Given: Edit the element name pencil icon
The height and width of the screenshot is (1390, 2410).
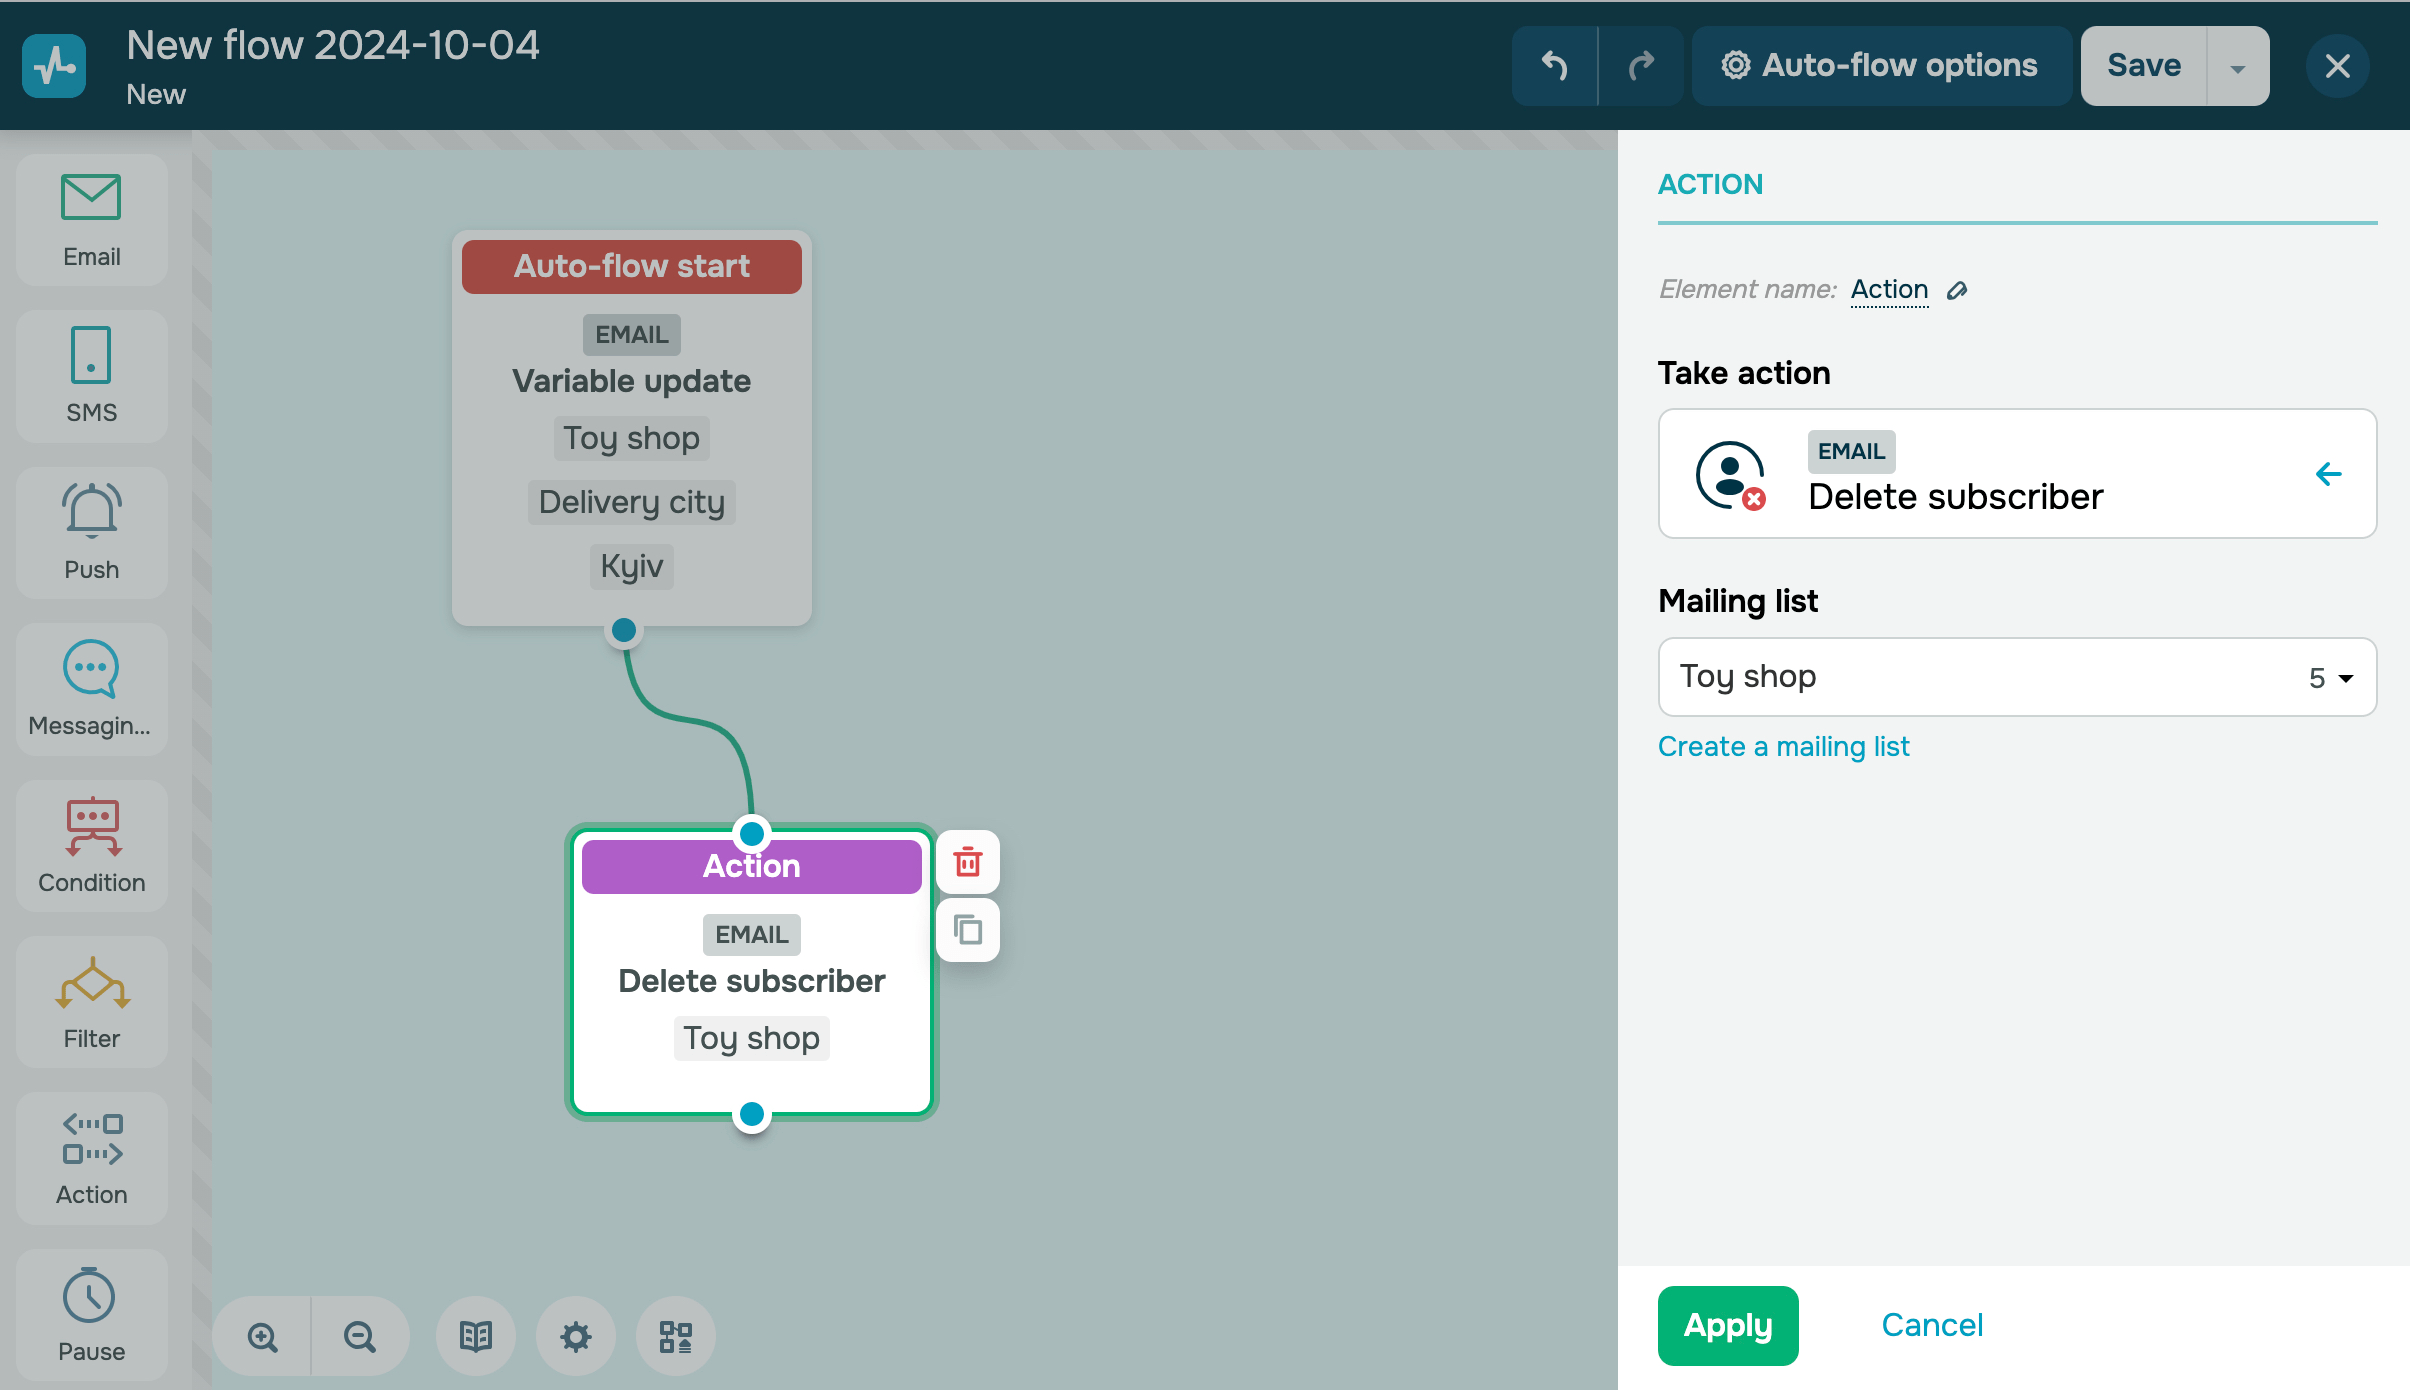Looking at the screenshot, I should [1957, 290].
